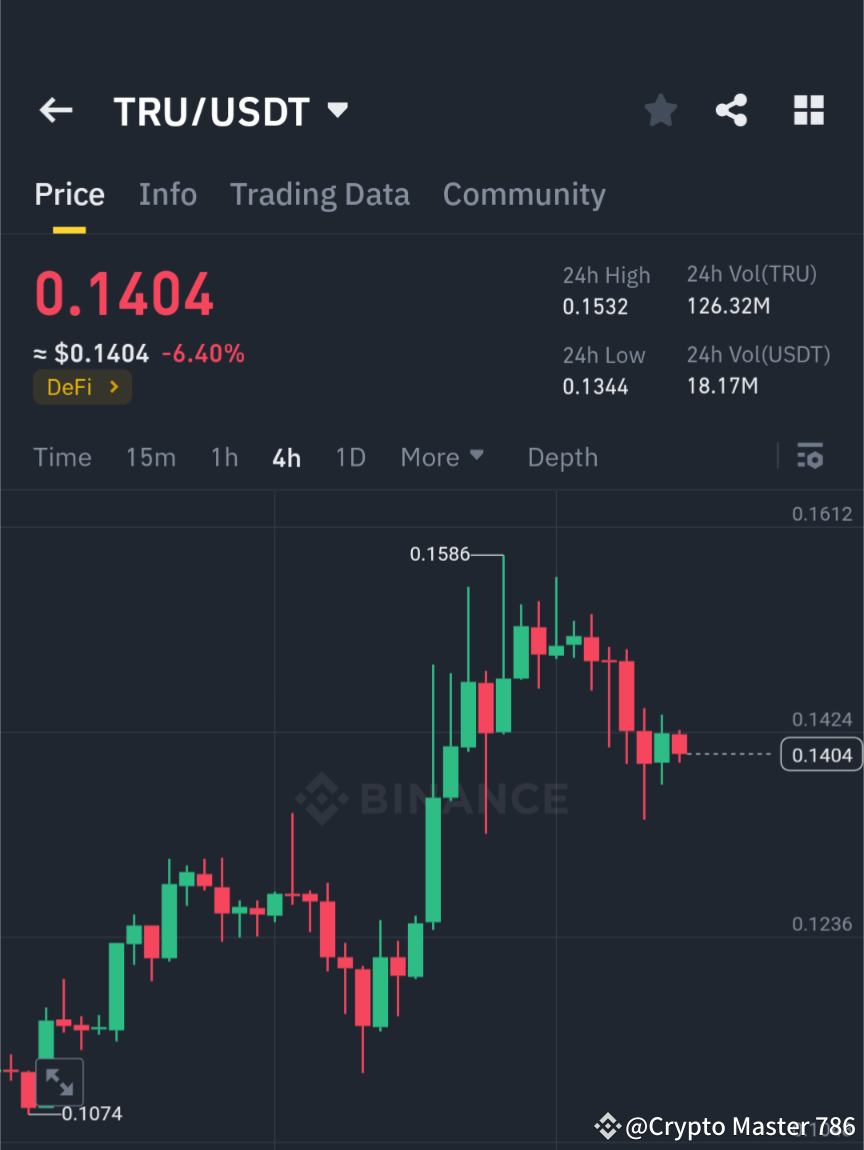Switch chart to 1D interval
This screenshot has width=864, height=1150.
click(350, 457)
